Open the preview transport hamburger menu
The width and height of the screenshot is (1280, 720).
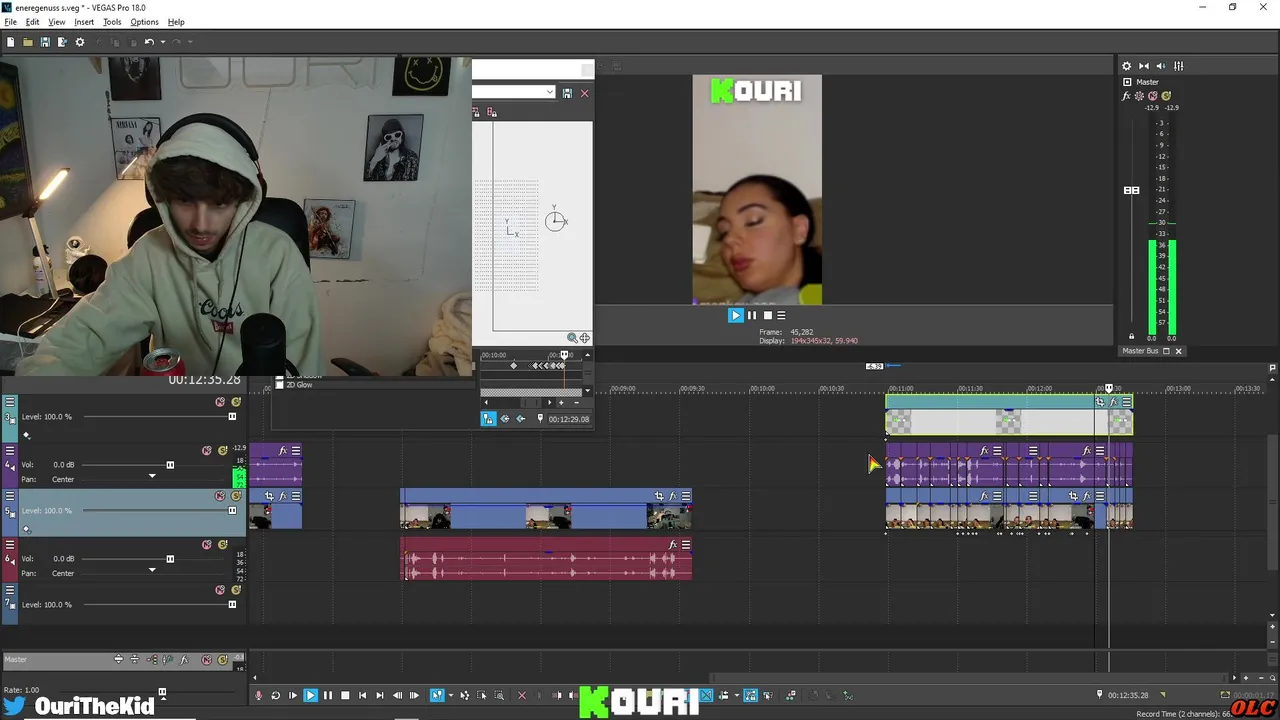point(781,315)
